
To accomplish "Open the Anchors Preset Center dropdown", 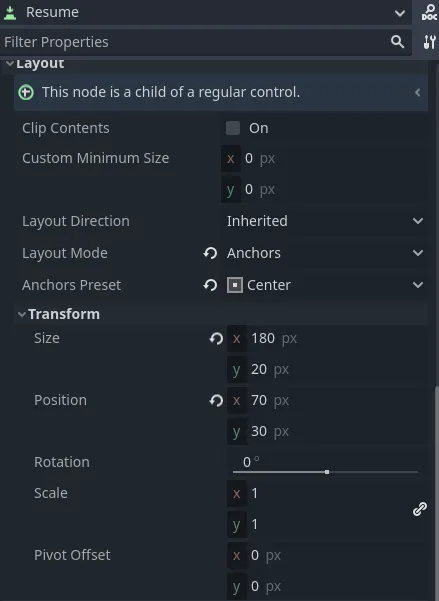I will pos(324,285).
